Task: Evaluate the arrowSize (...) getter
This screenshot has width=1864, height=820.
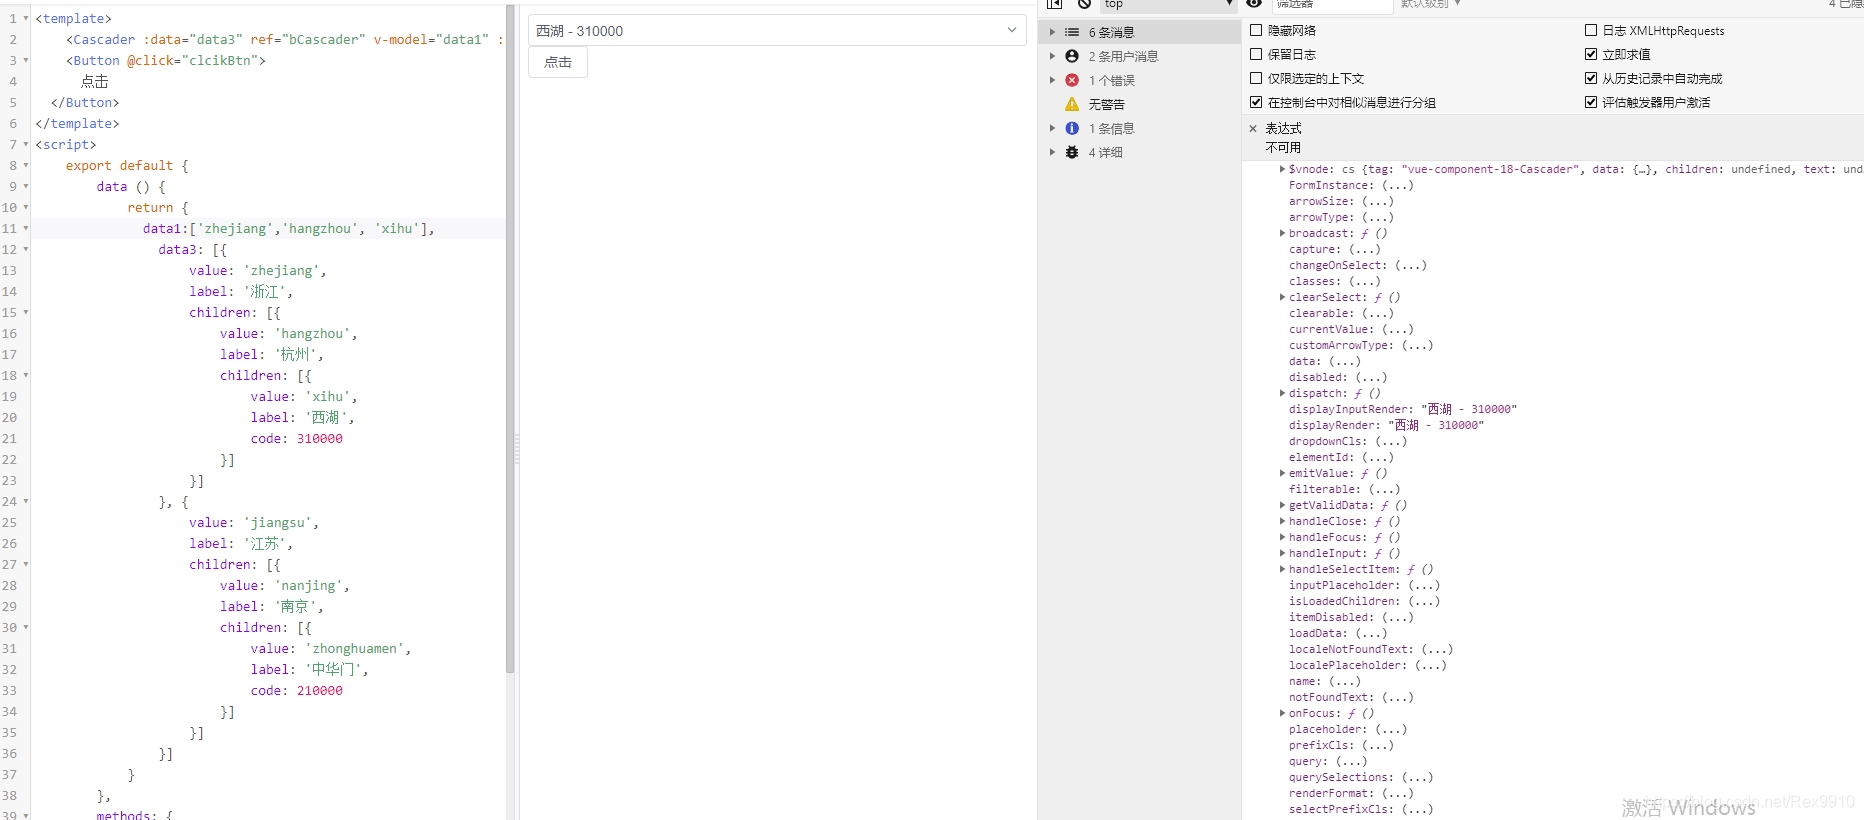Action: 1378,201
